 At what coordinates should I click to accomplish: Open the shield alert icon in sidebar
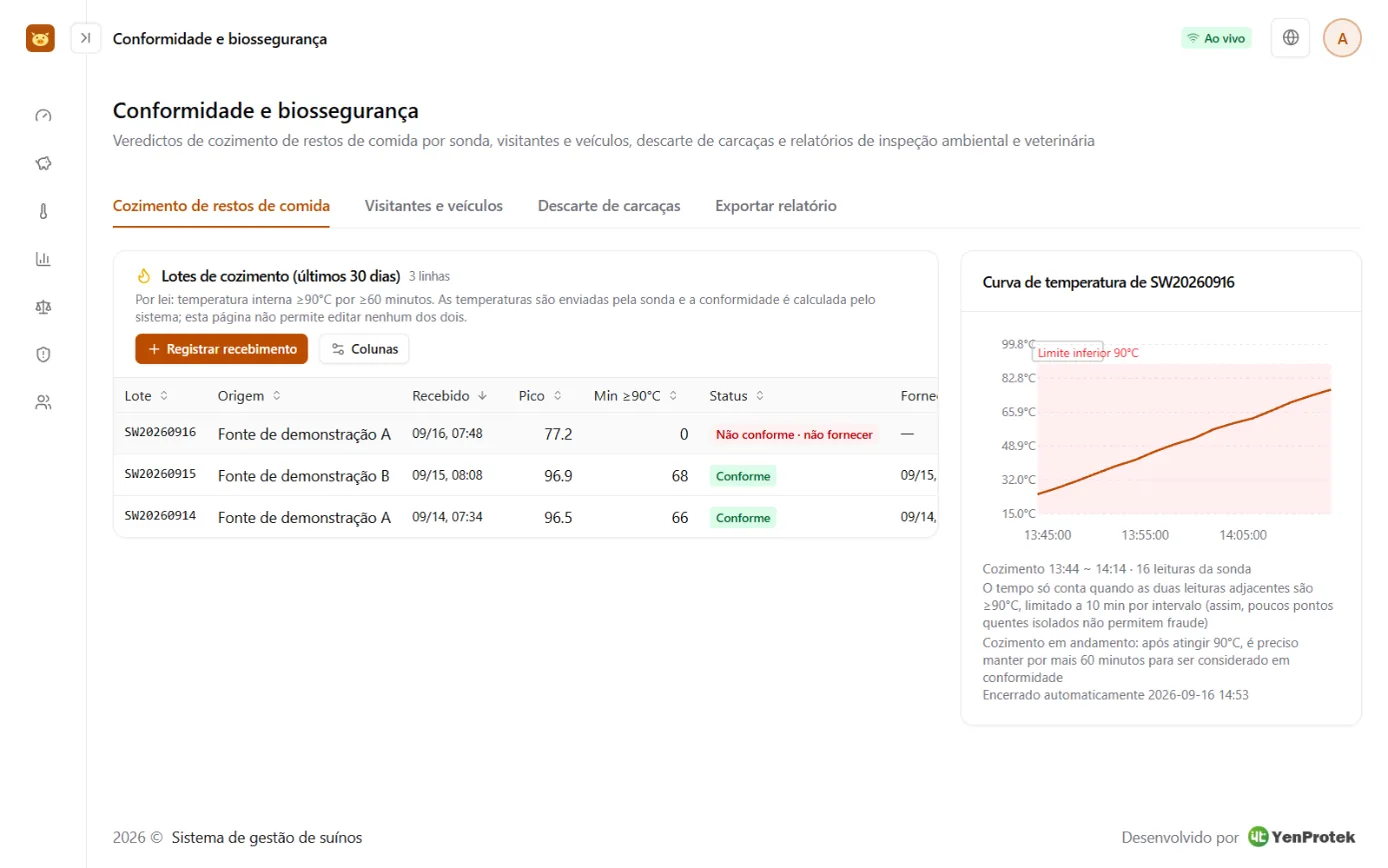tap(43, 354)
